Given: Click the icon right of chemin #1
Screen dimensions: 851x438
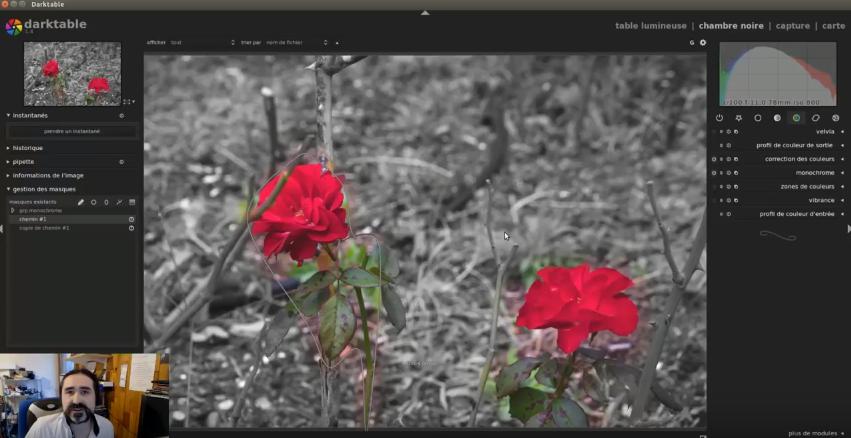Looking at the screenshot, I should [131, 219].
